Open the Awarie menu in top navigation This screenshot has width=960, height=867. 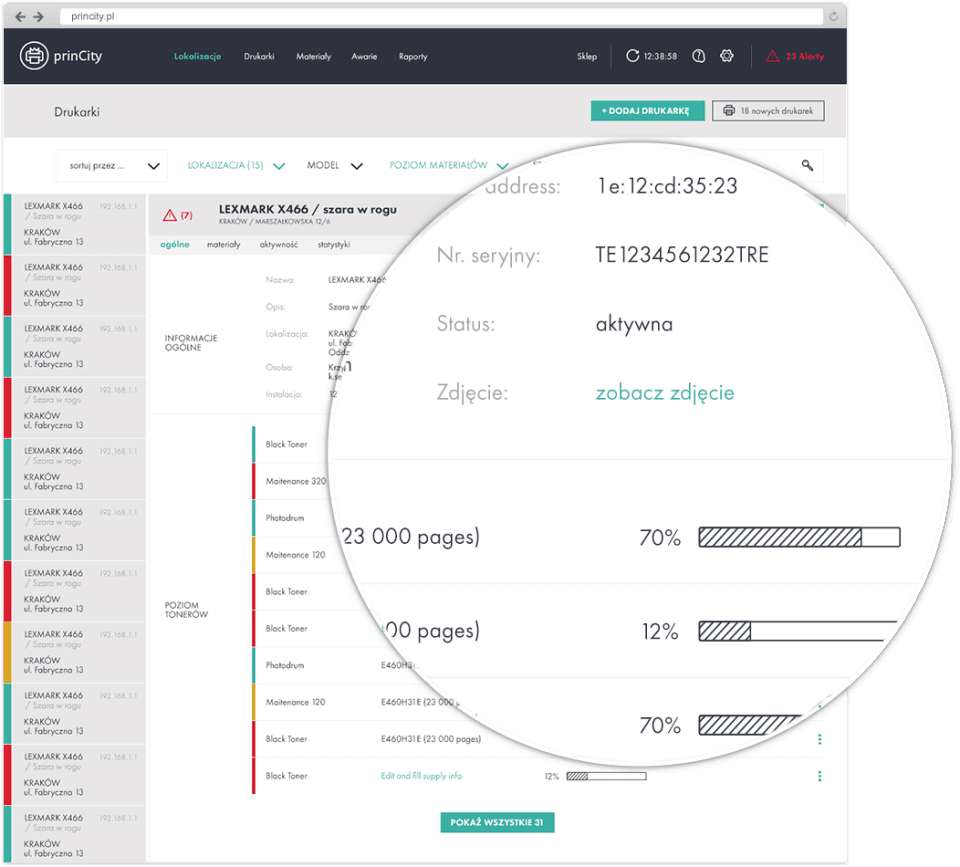[364, 57]
